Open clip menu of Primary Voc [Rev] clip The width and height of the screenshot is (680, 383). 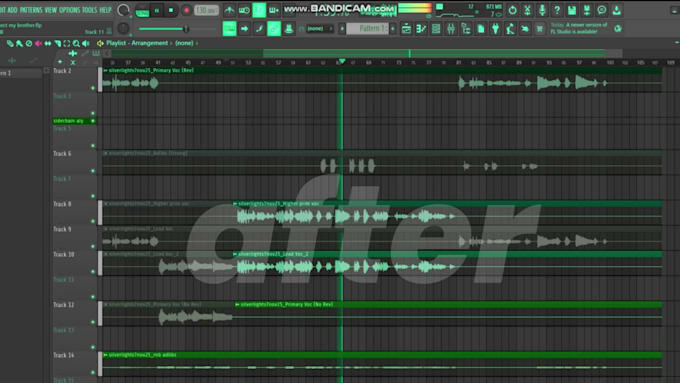point(105,70)
